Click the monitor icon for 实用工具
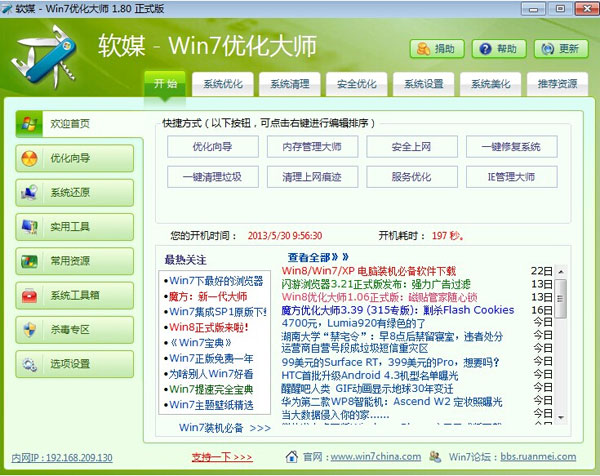 click(29, 227)
